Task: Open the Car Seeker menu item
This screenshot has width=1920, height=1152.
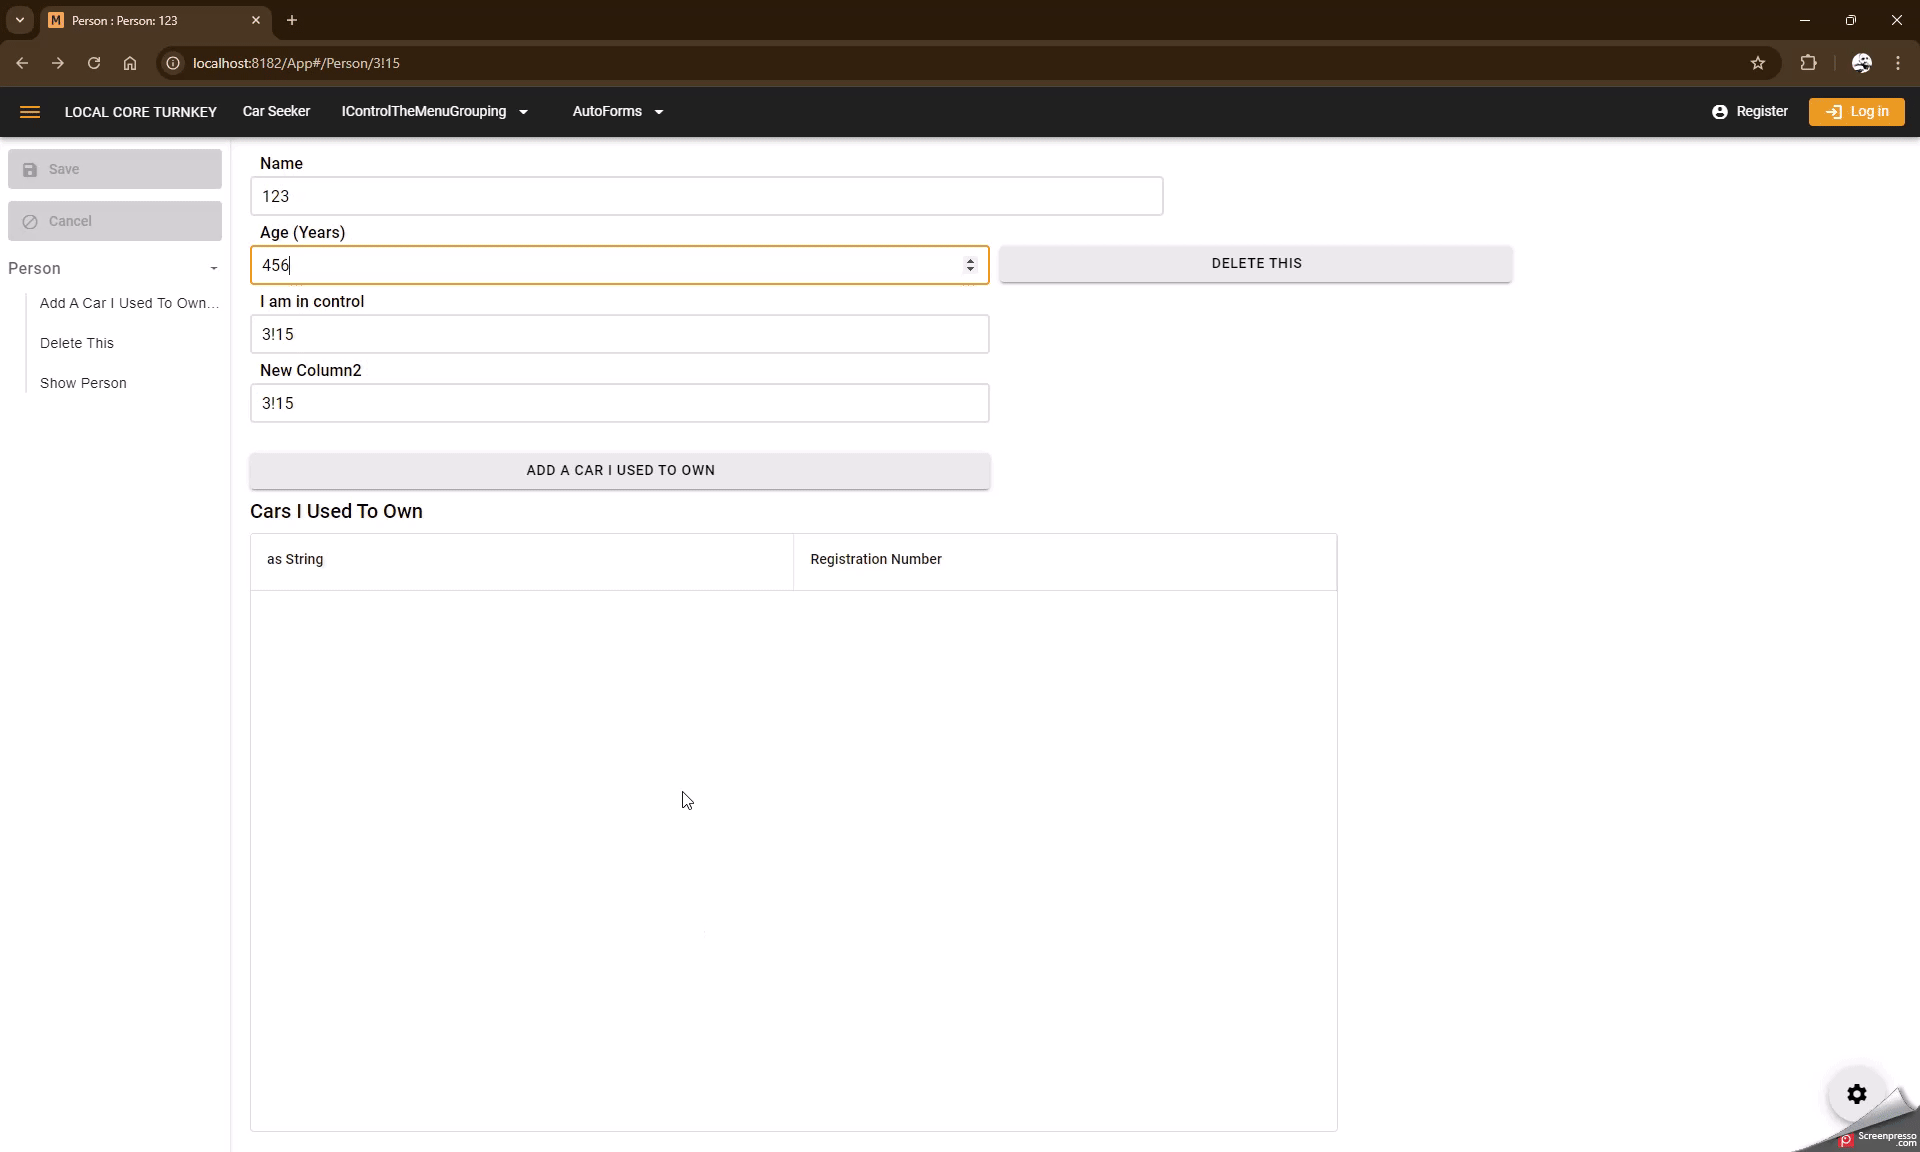Action: (x=276, y=112)
